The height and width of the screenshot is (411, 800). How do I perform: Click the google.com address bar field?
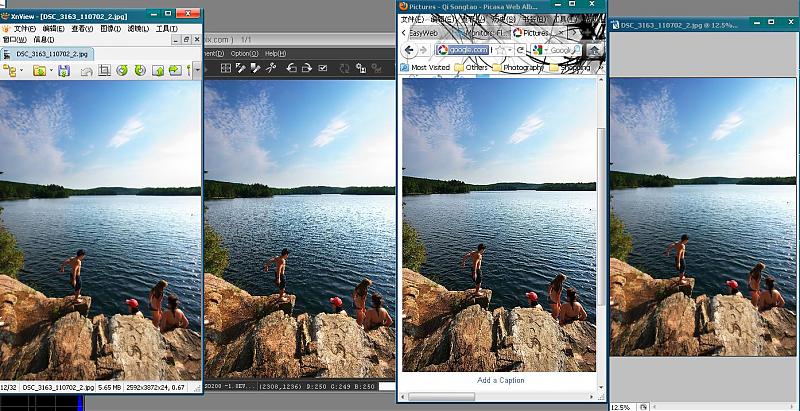coord(468,50)
